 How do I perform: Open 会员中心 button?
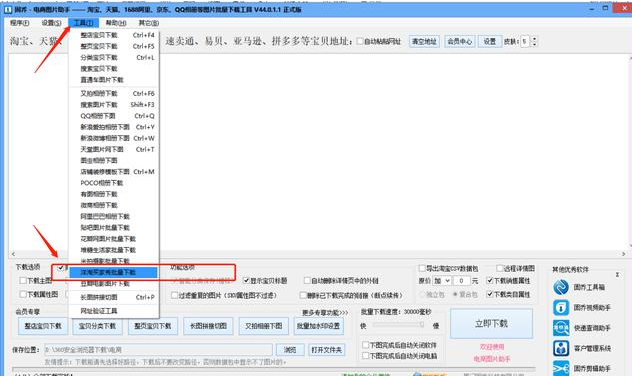[x=459, y=41]
